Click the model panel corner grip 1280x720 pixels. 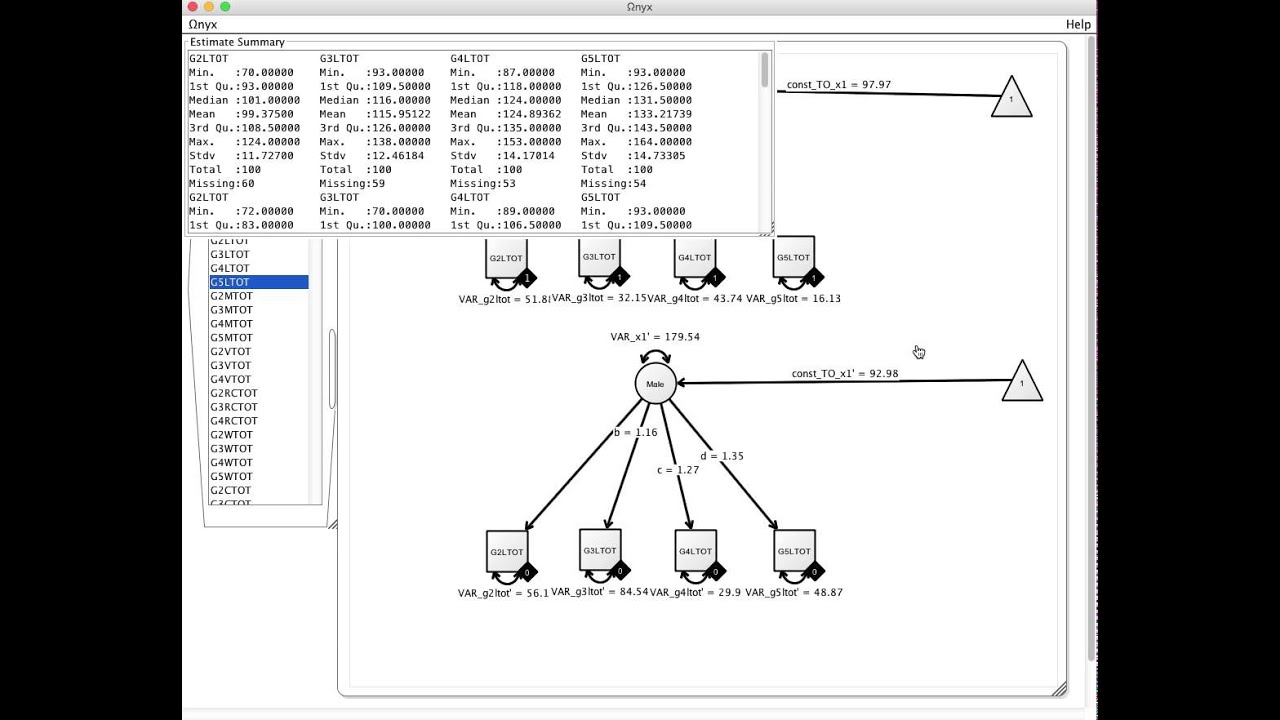[x=1060, y=689]
